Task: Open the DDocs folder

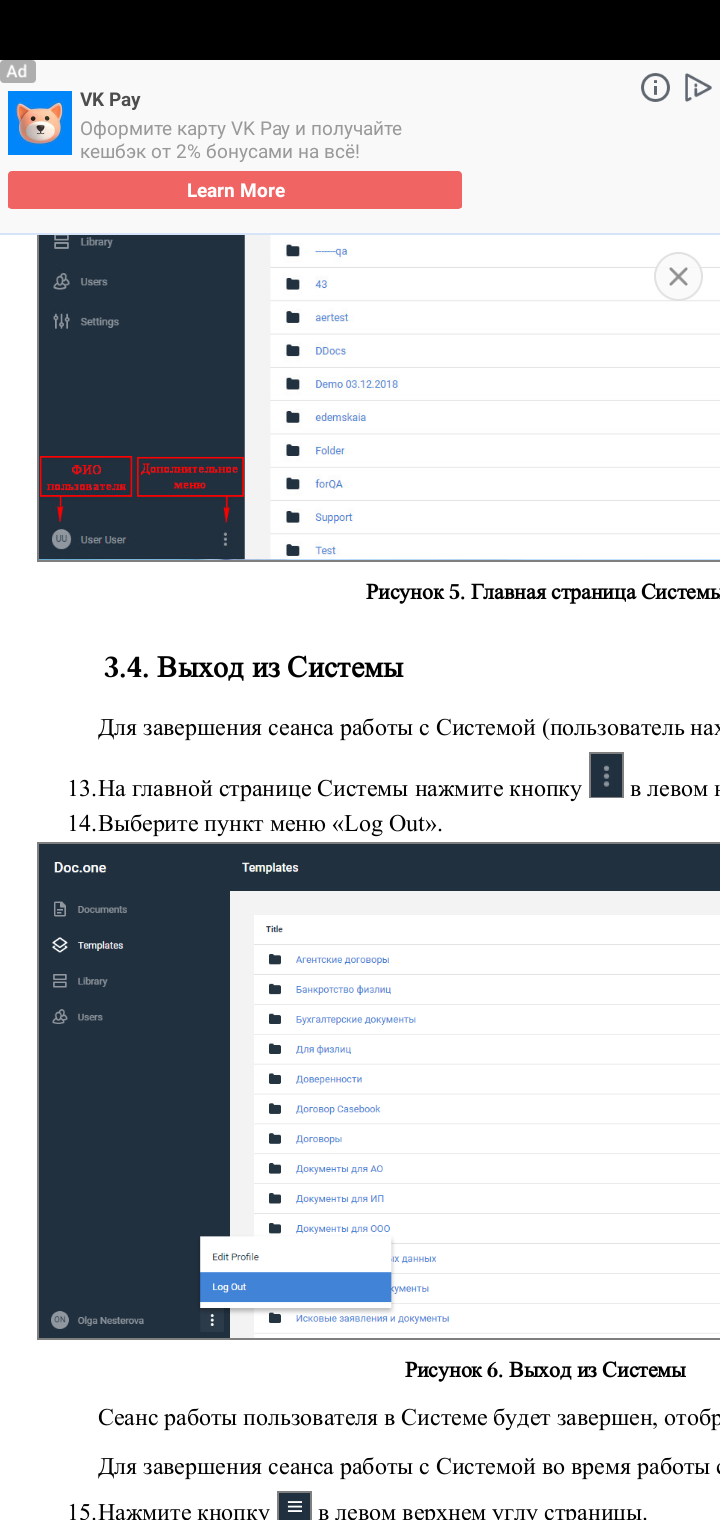Action: (330, 351)
